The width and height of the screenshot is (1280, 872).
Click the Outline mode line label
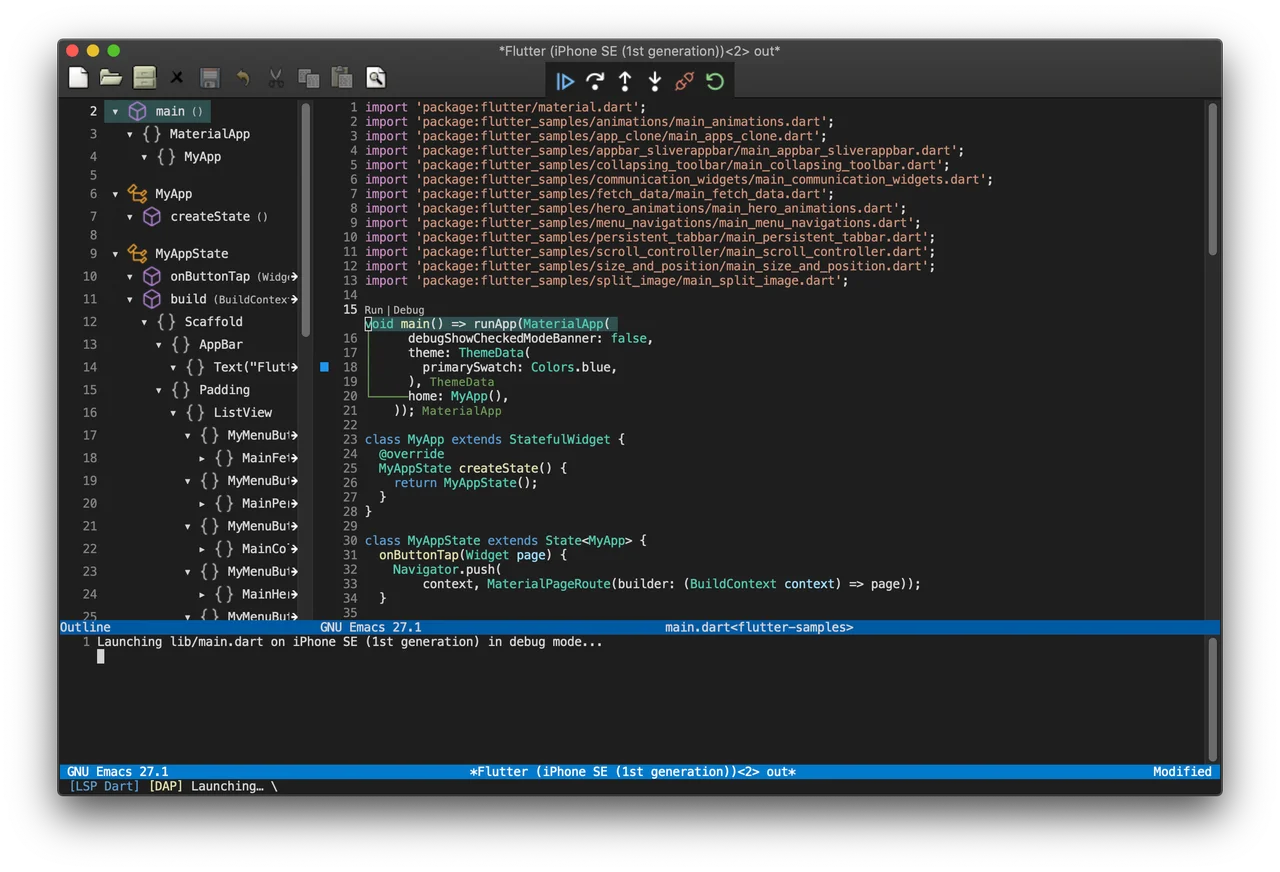[x=85, y=627]
